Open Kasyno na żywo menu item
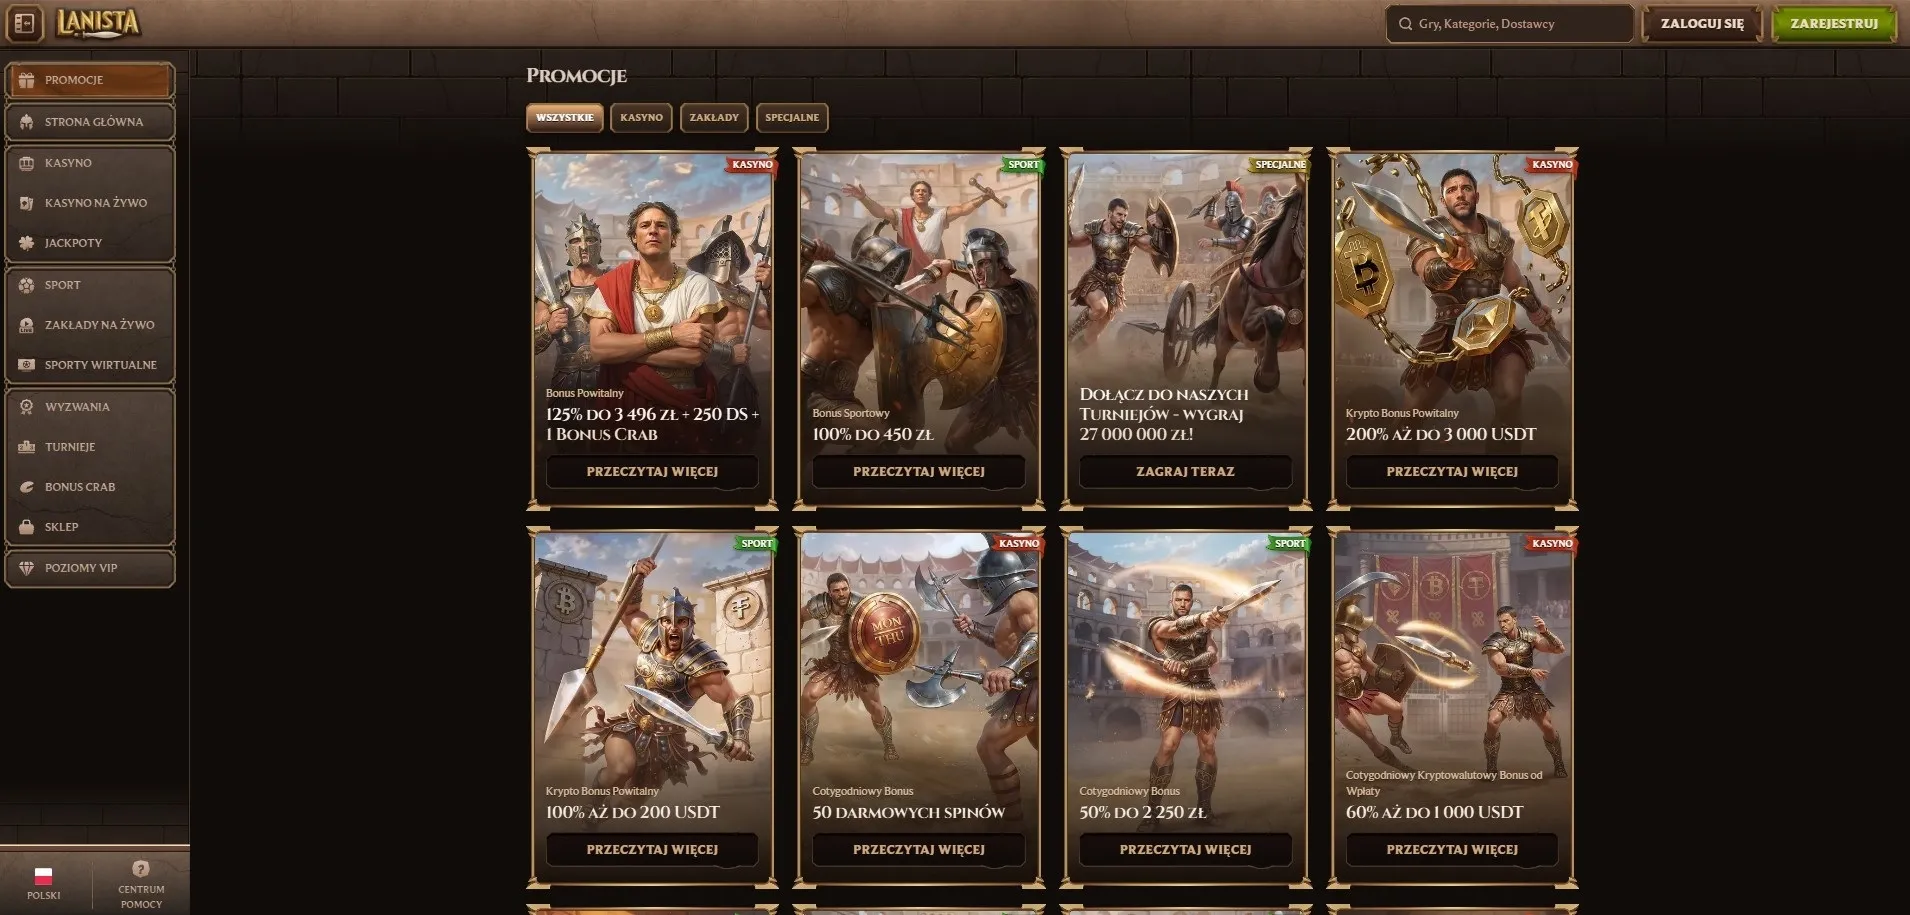The height and width of the screenshot is (915, 1910). tap(96, 203)
